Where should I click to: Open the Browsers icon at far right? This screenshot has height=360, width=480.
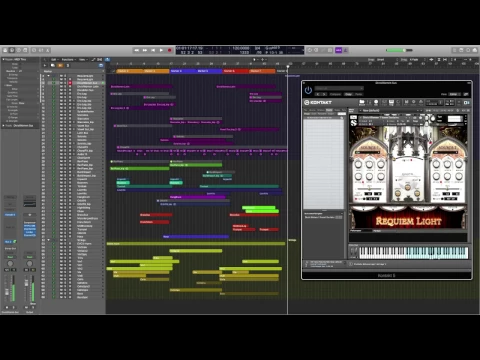pos(475,50)
